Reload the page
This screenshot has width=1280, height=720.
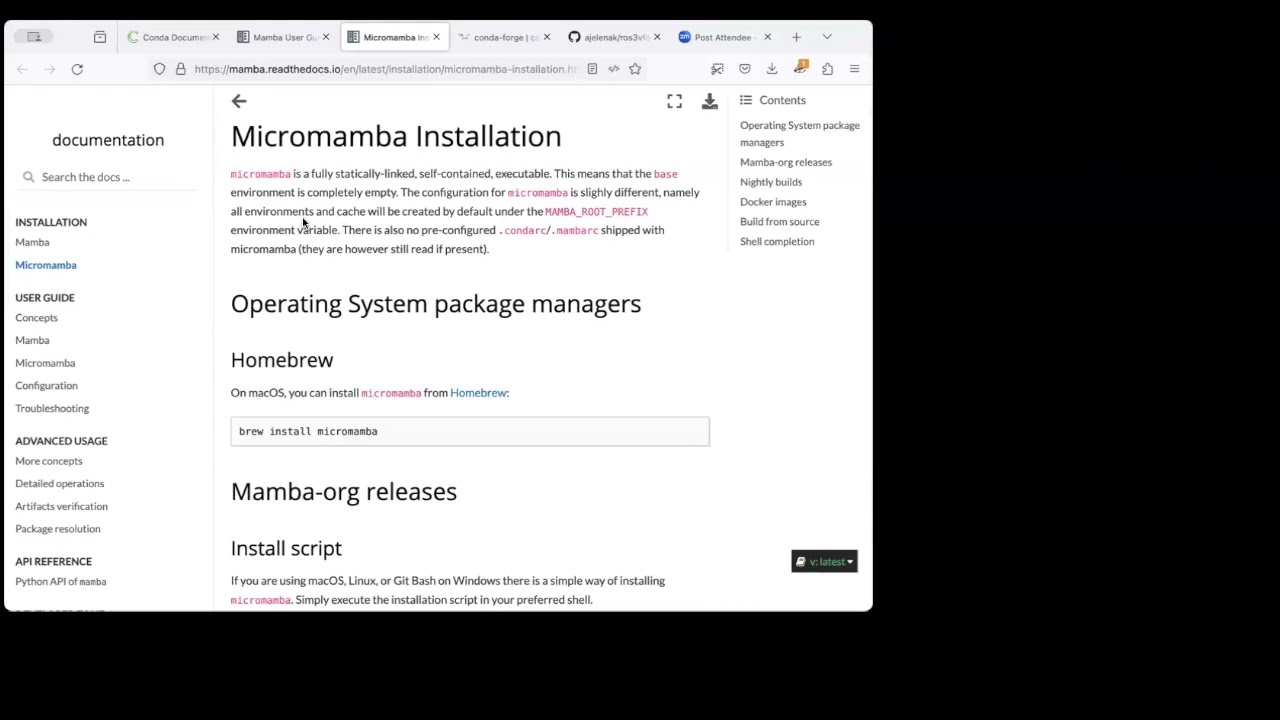pos(77,69)
